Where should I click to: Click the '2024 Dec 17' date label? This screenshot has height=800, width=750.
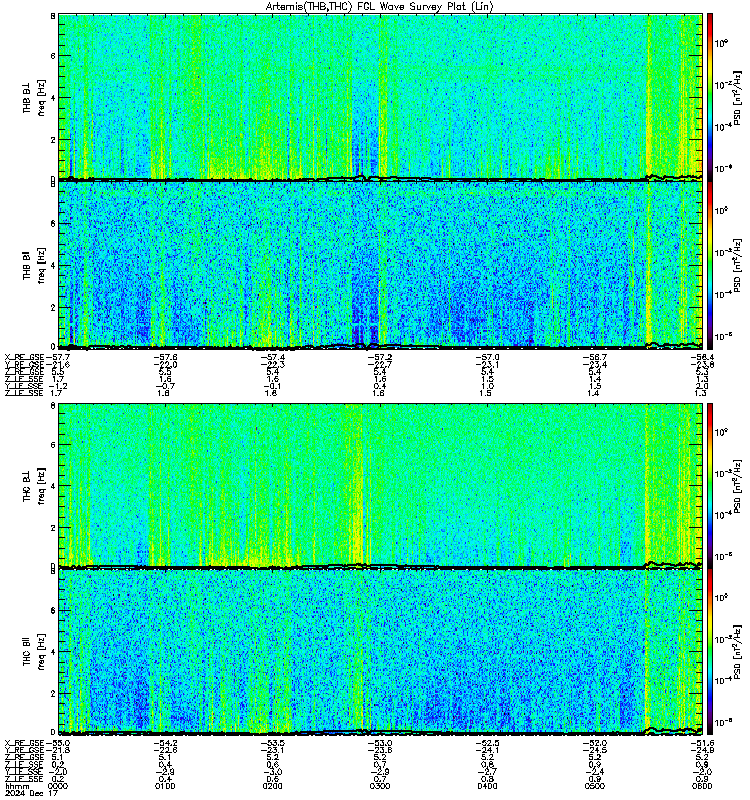tap(31, 793)
